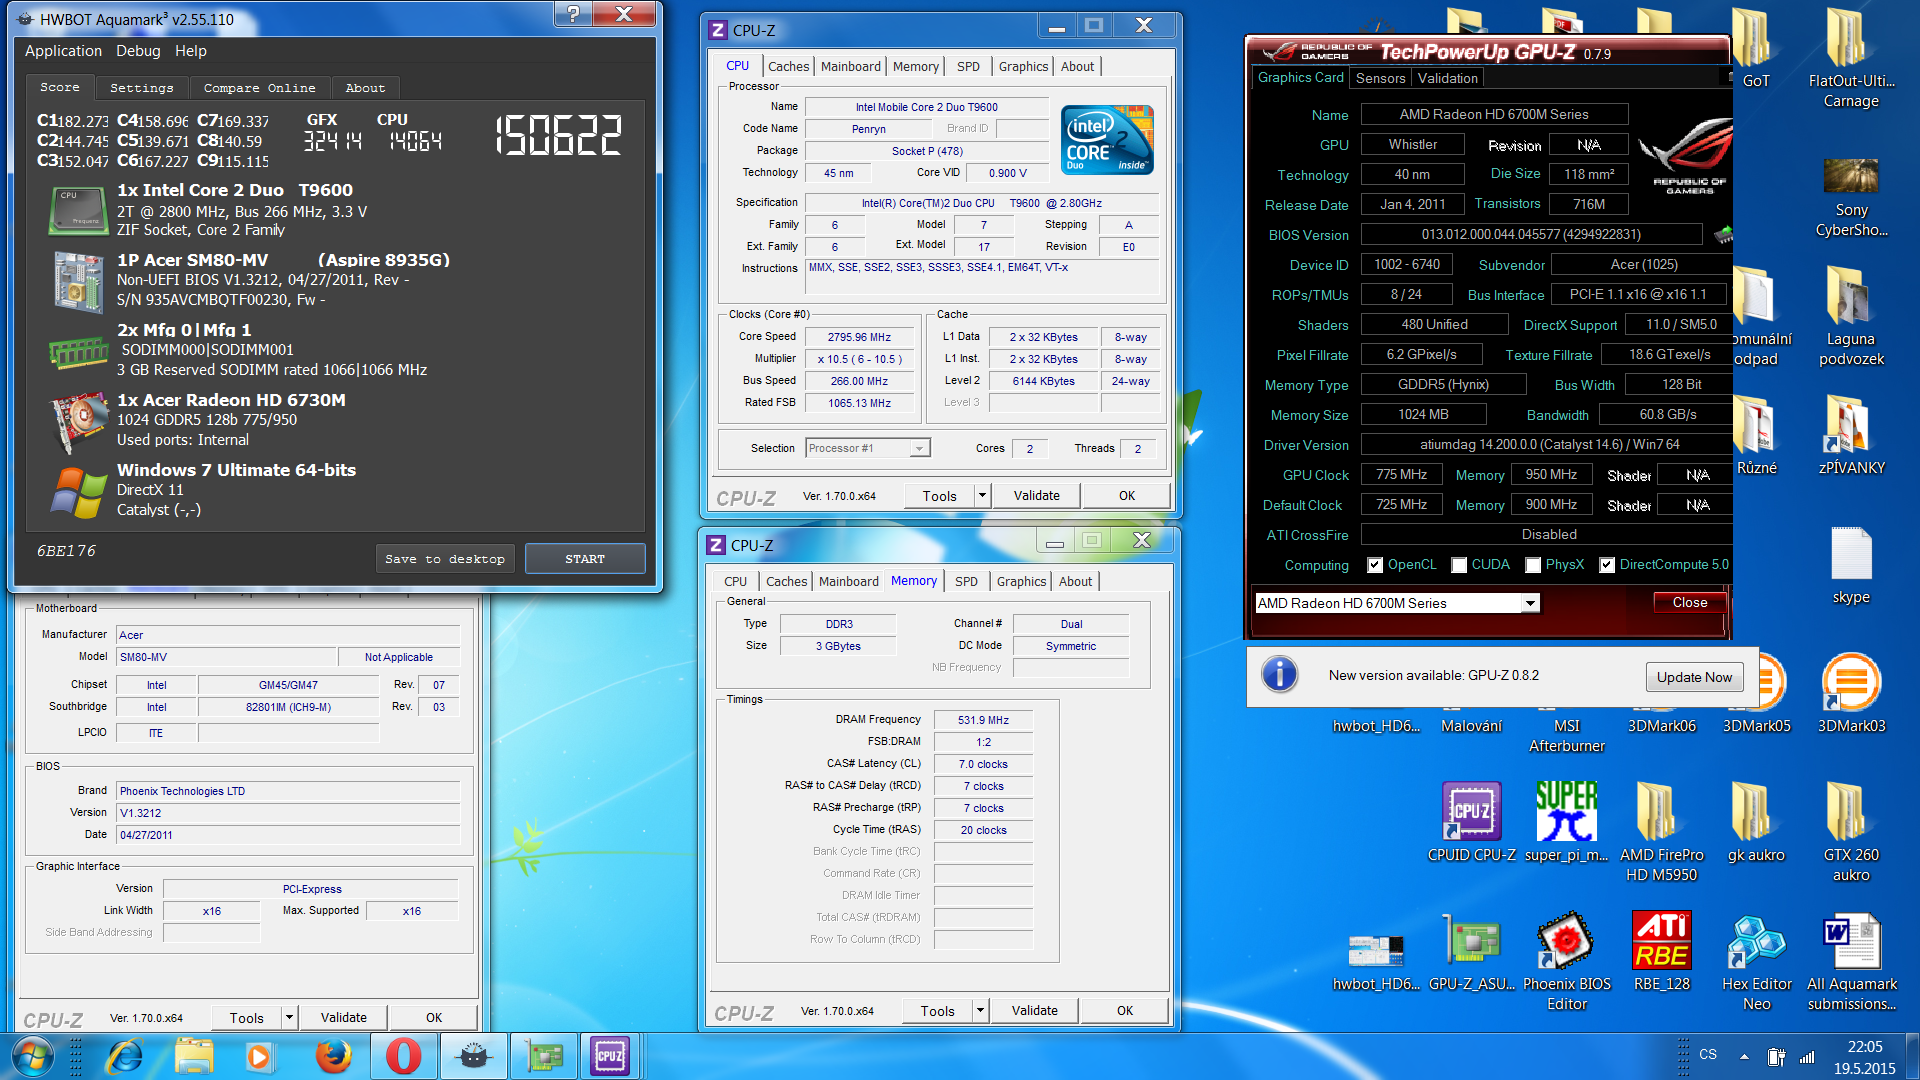Open Tools dropdown arrow in Memory tab window
This screenshot has width=1920, height=1080.
pos(980,1010)
